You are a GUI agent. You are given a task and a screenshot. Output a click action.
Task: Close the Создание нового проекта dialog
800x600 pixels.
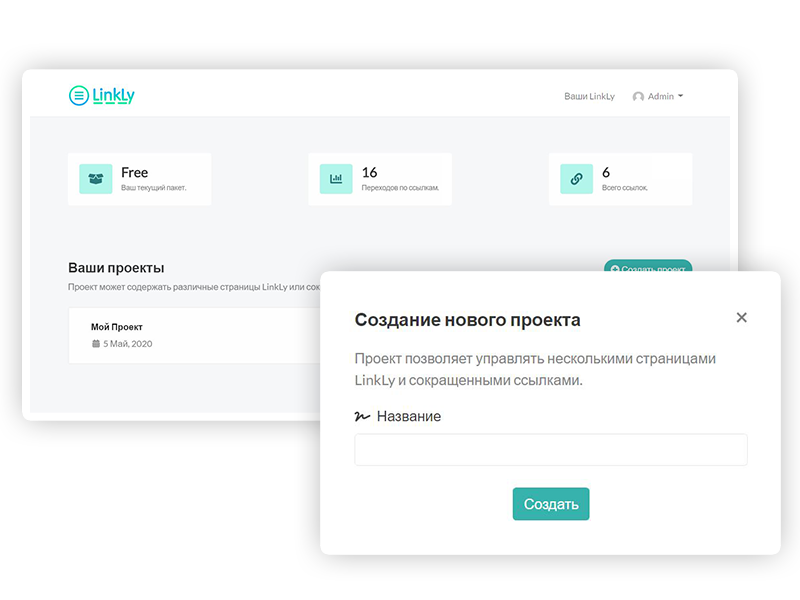(741, 318)
